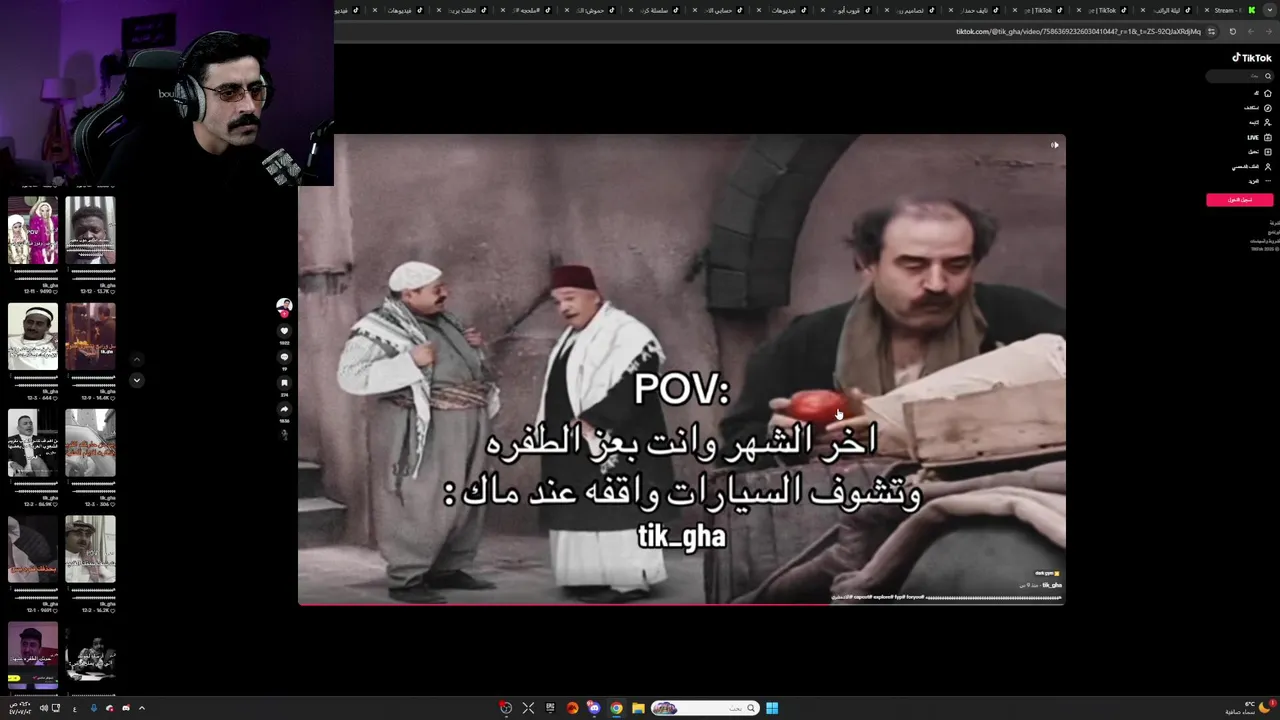Open the thumbnail with 14.4K likes
Screen dimensions: 1280x720
click(x=90, y=337)
